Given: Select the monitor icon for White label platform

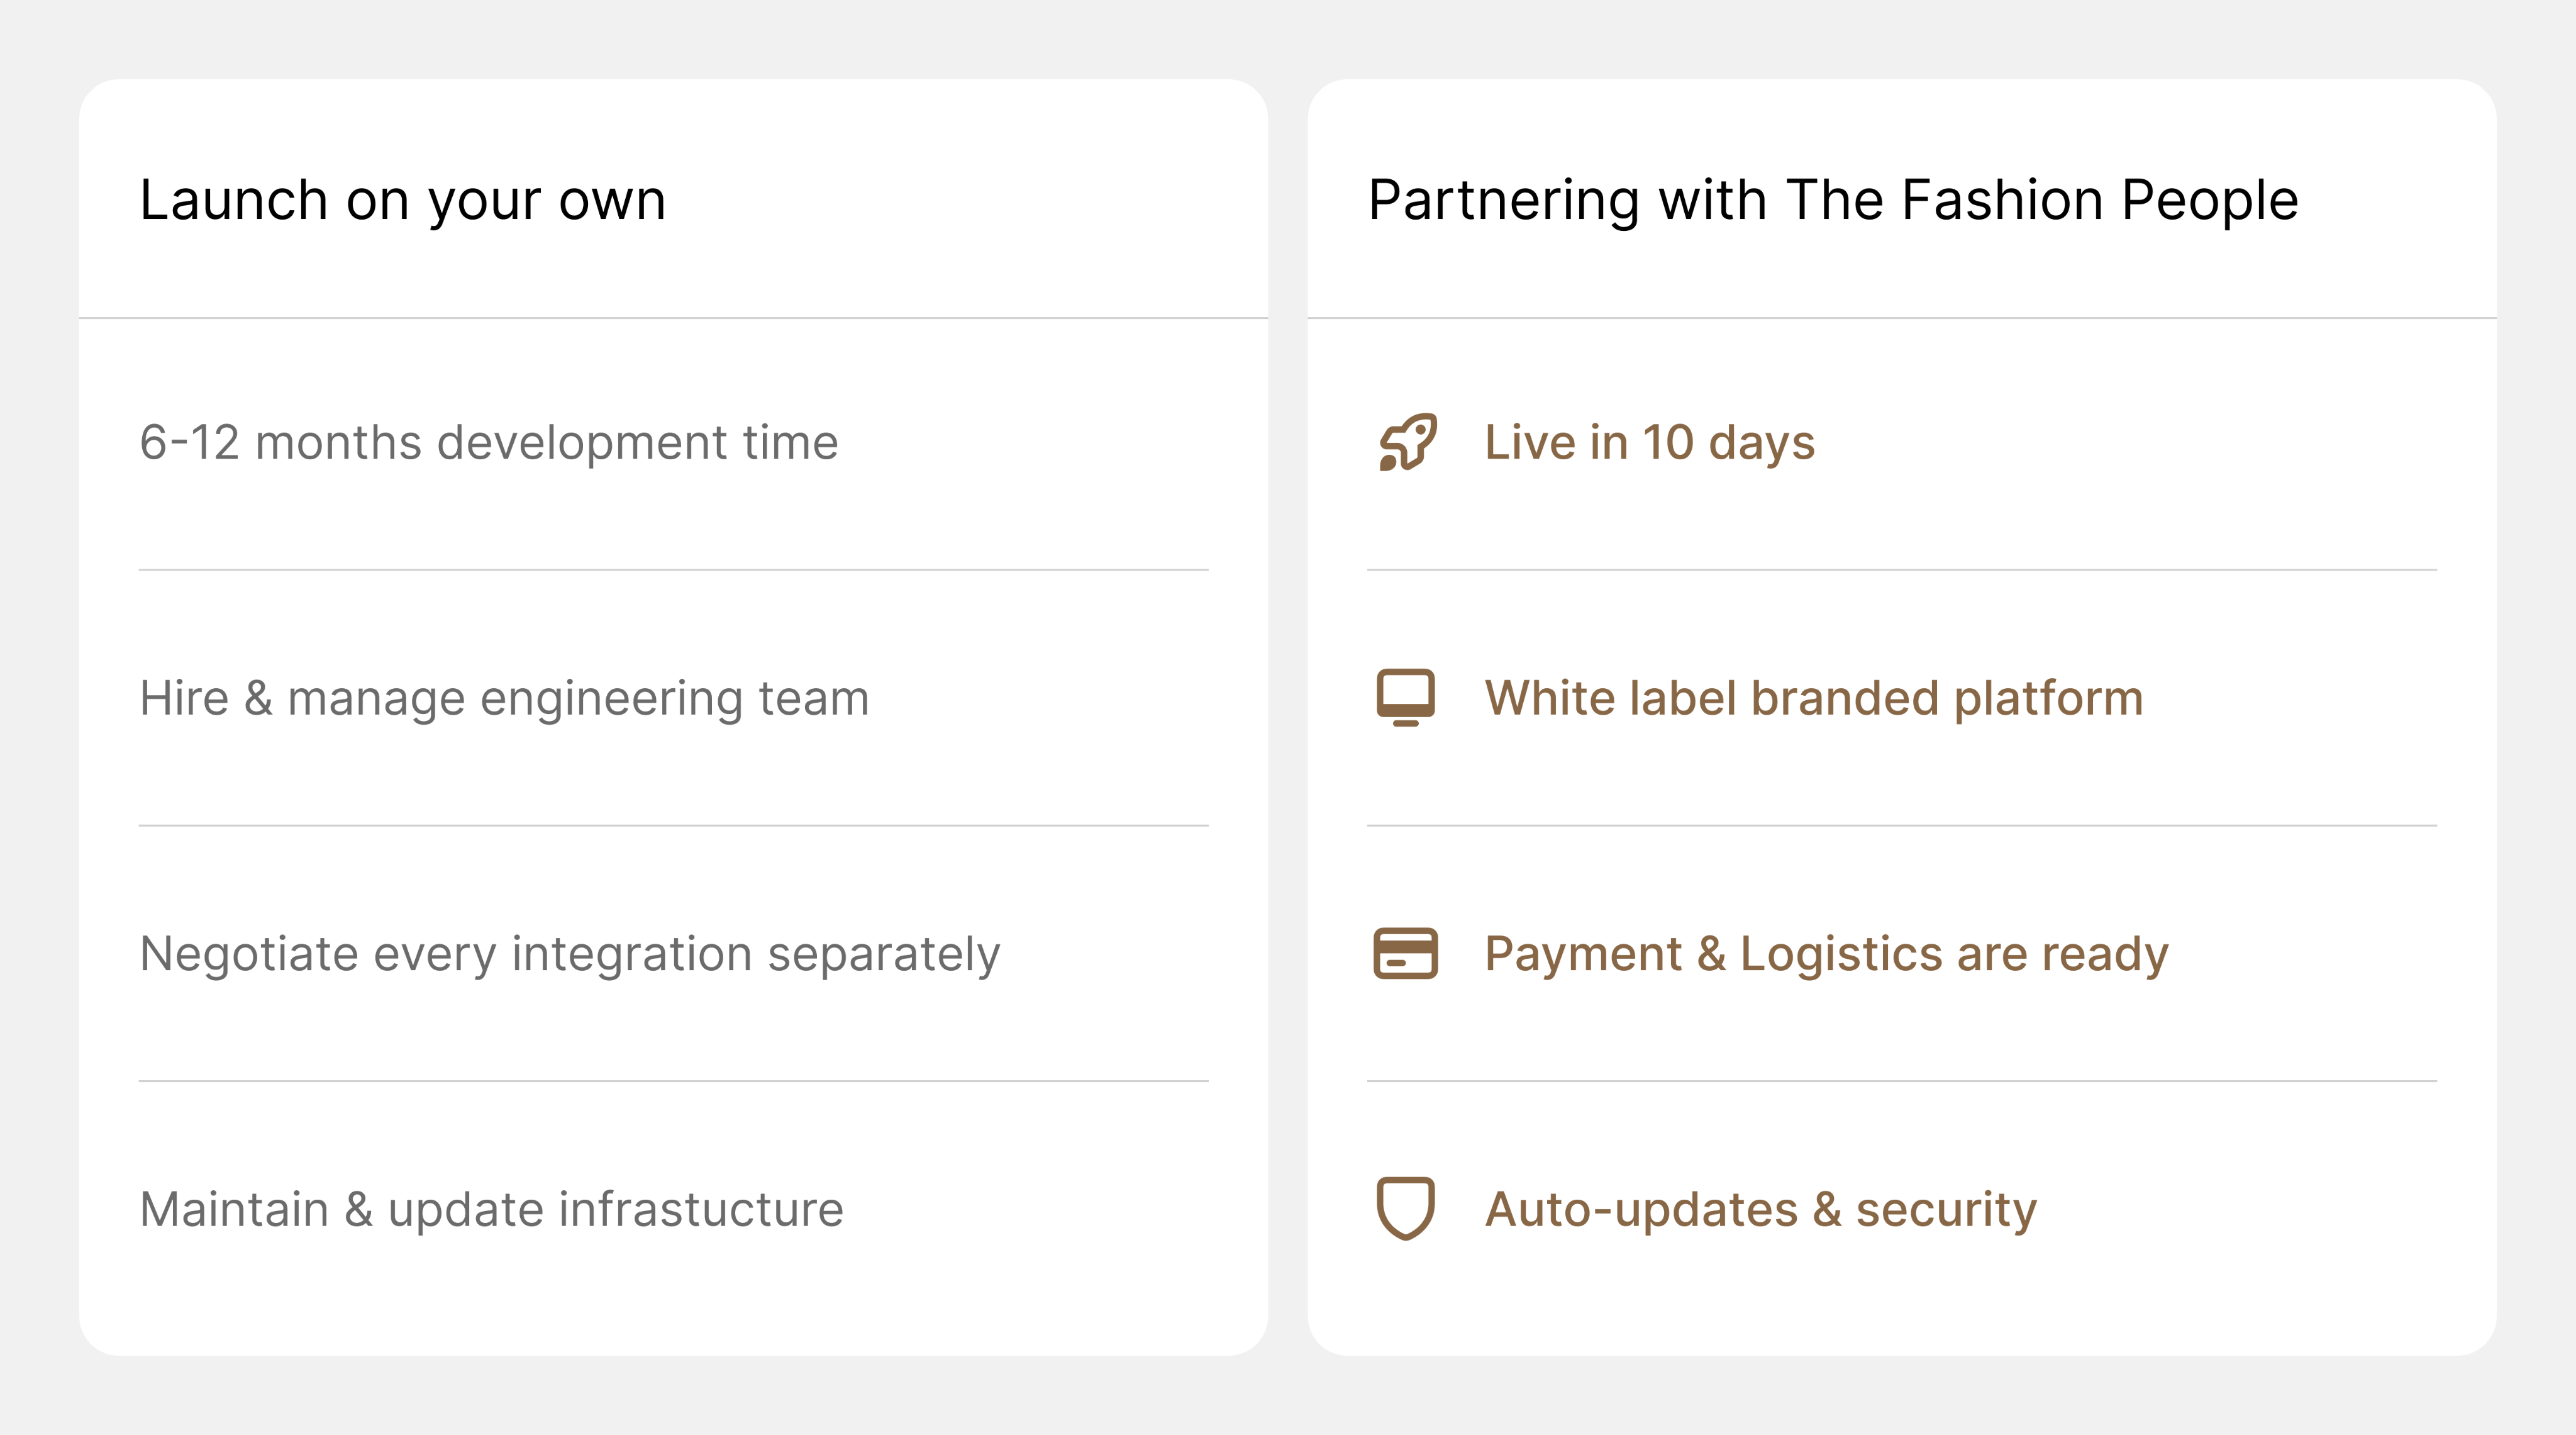Looking at the screenshot, I should pyautogui.click(x=1406, y=697).
